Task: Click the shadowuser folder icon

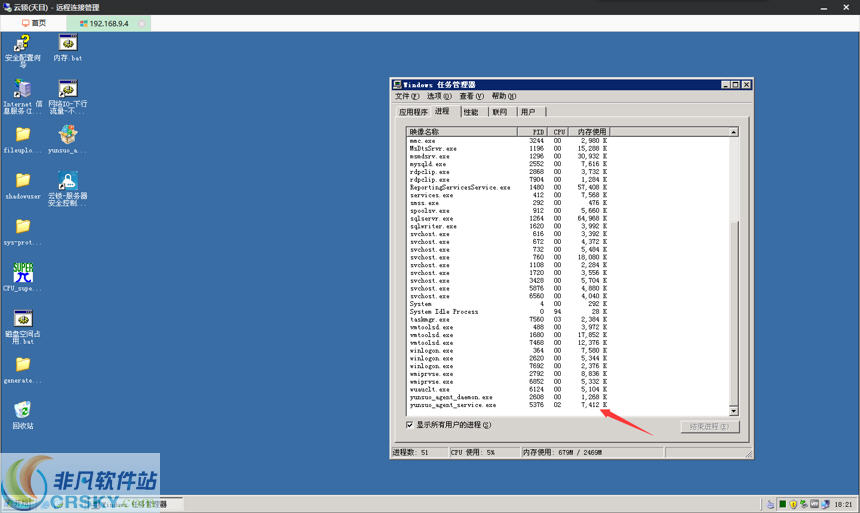Action: 22,181
